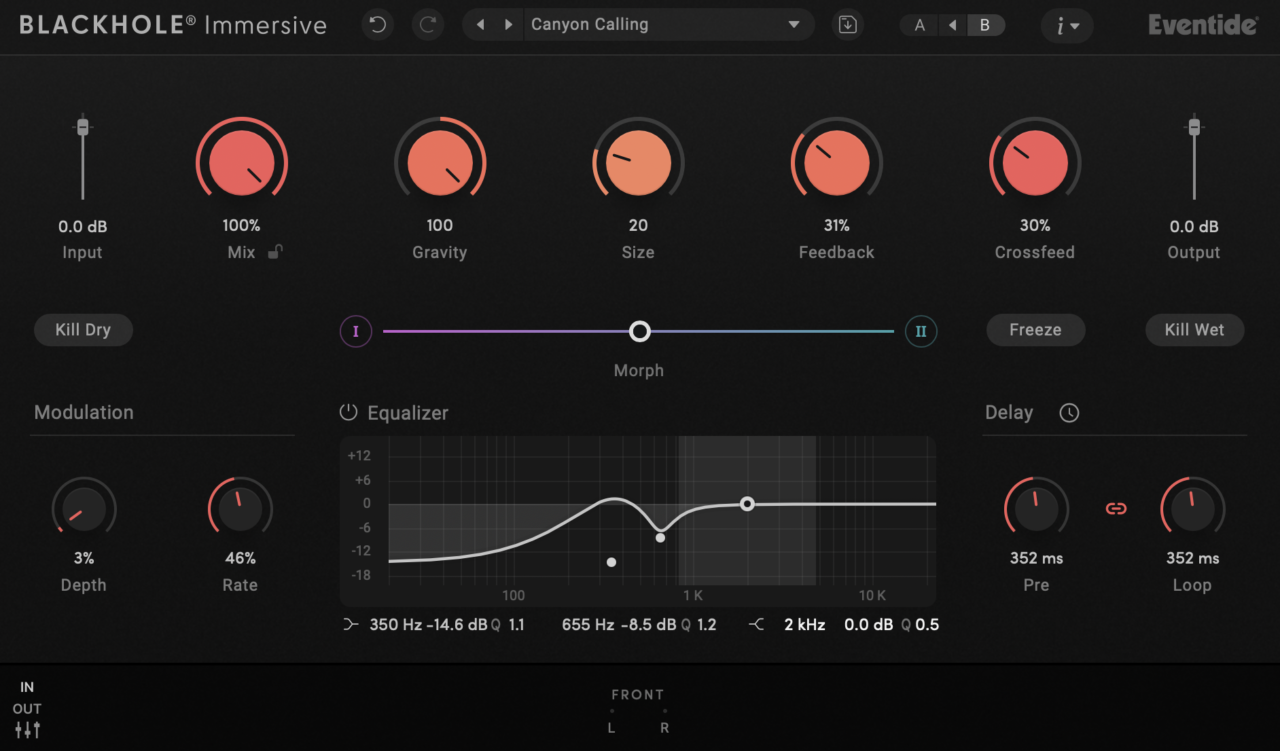Toggle the Equalizer power button
This screenshot has width=1280, height=751.
pos(348,412)
